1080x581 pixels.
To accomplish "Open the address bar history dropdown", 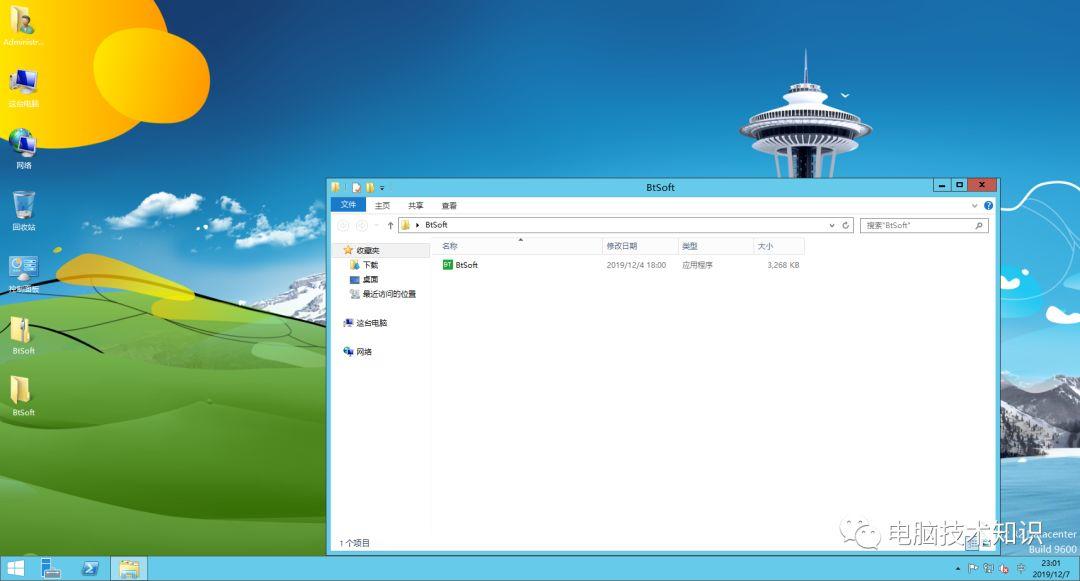I will pos(831,225).
